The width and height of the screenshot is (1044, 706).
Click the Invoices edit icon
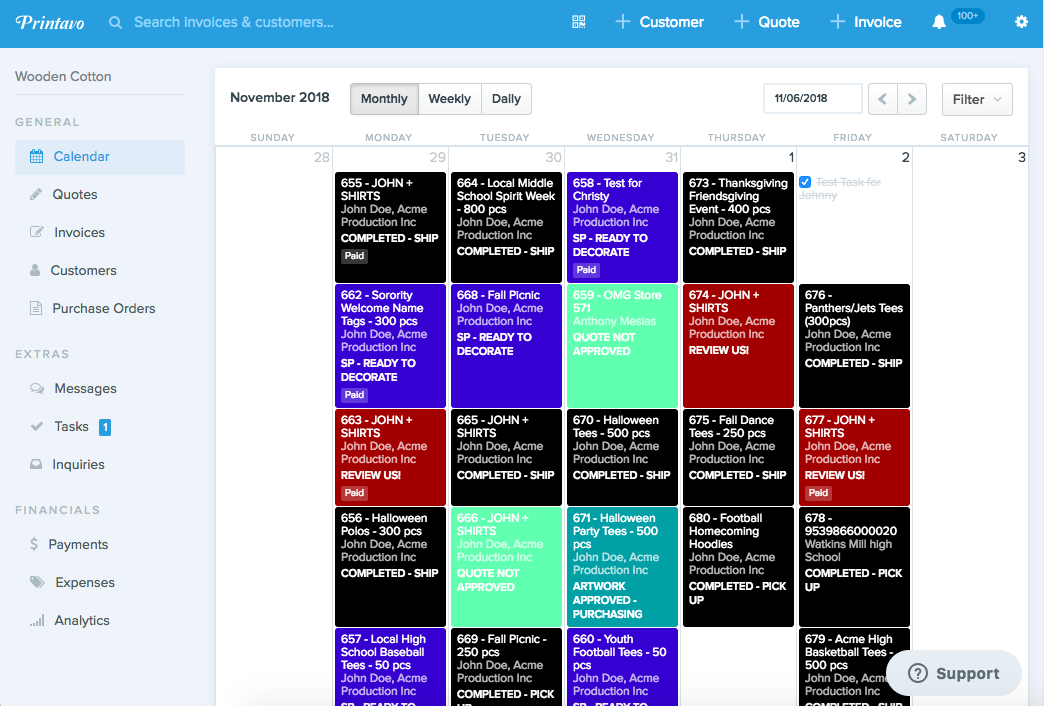click(x=37, y=232)
